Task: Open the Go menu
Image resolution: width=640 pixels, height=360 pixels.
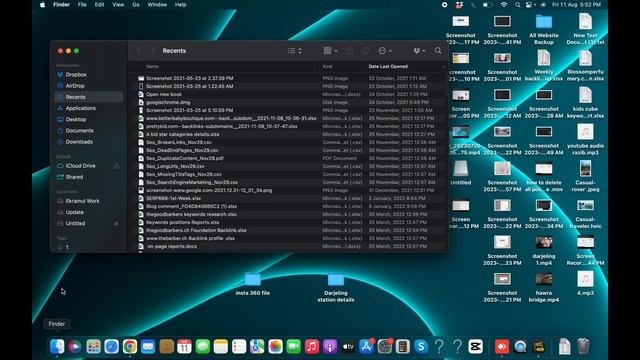Action: point(136,5)
